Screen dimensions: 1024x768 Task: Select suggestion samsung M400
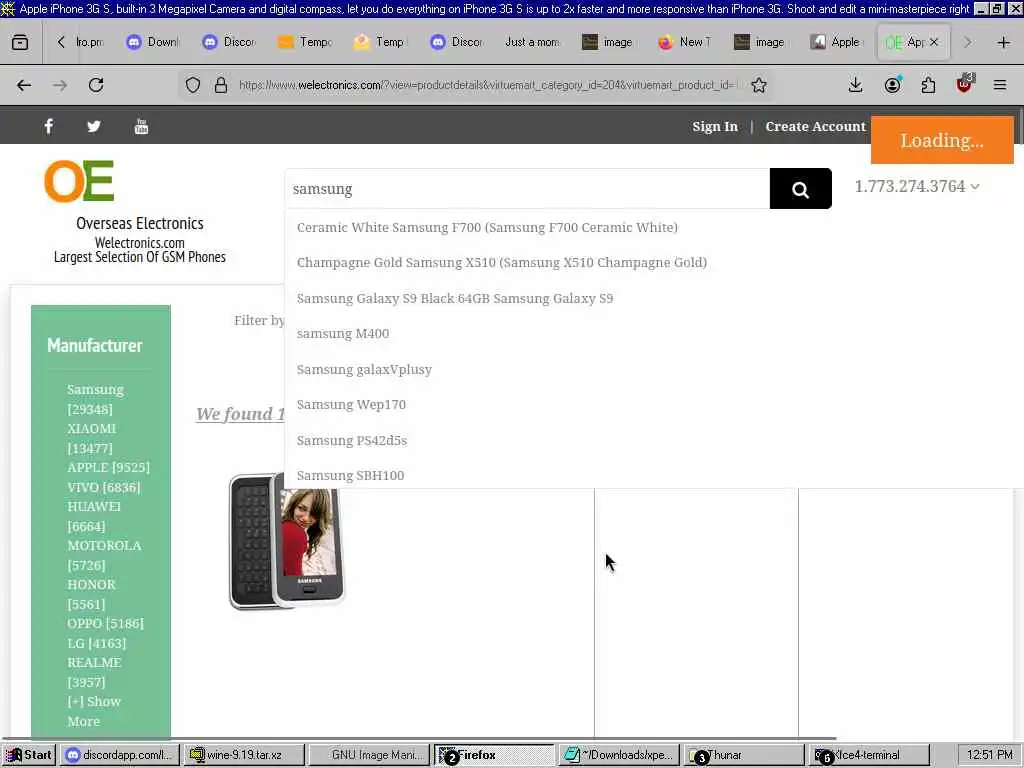point(343,334)
